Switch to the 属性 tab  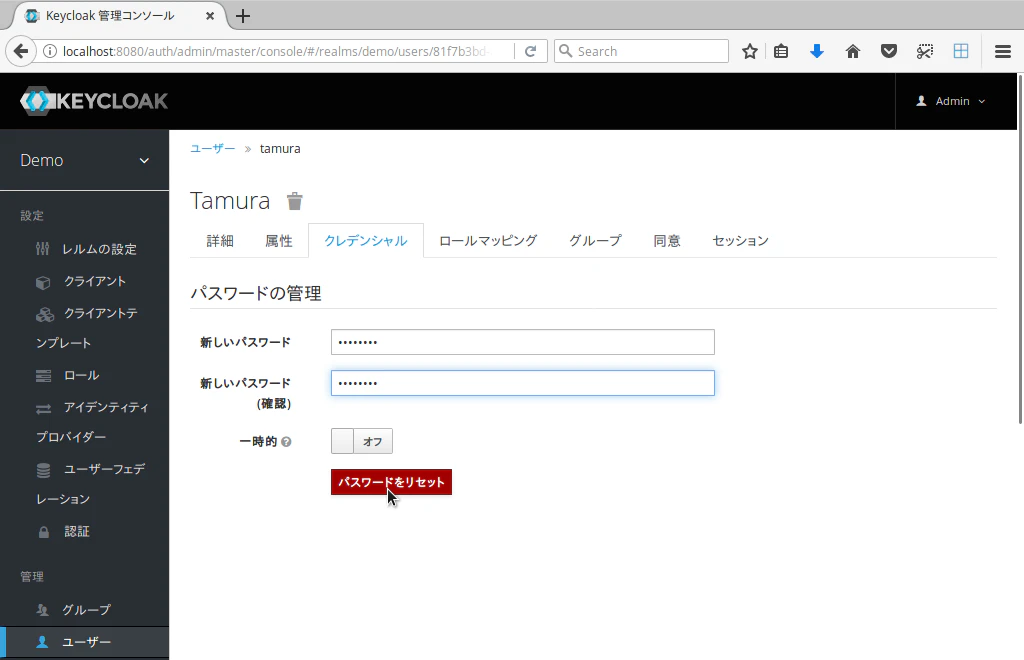click(x=279, y=241)
